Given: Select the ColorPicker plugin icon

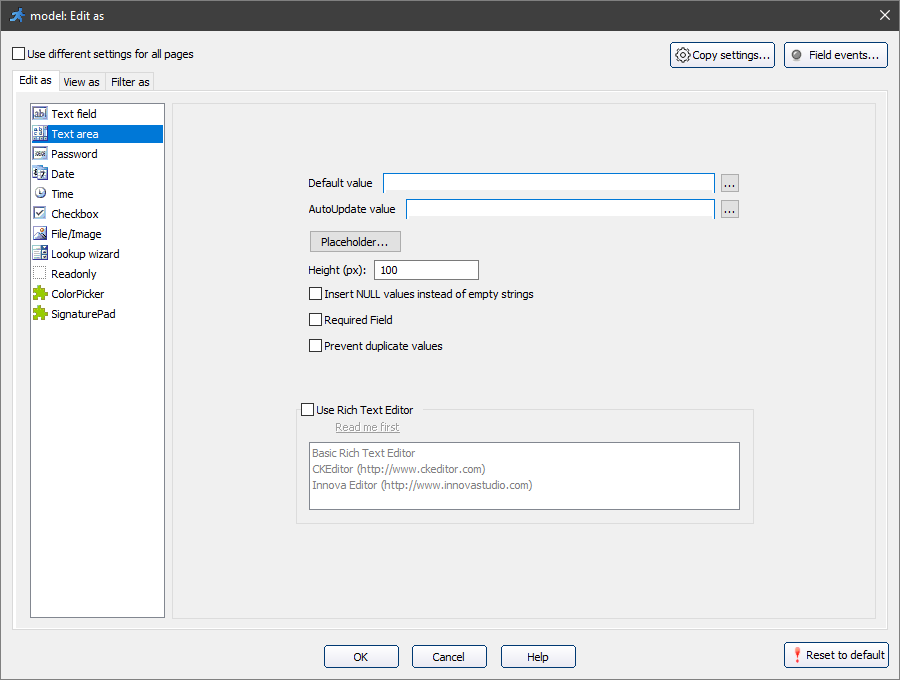Looking at the screenshot, I should pyautogui.click(x=40, y=294).
